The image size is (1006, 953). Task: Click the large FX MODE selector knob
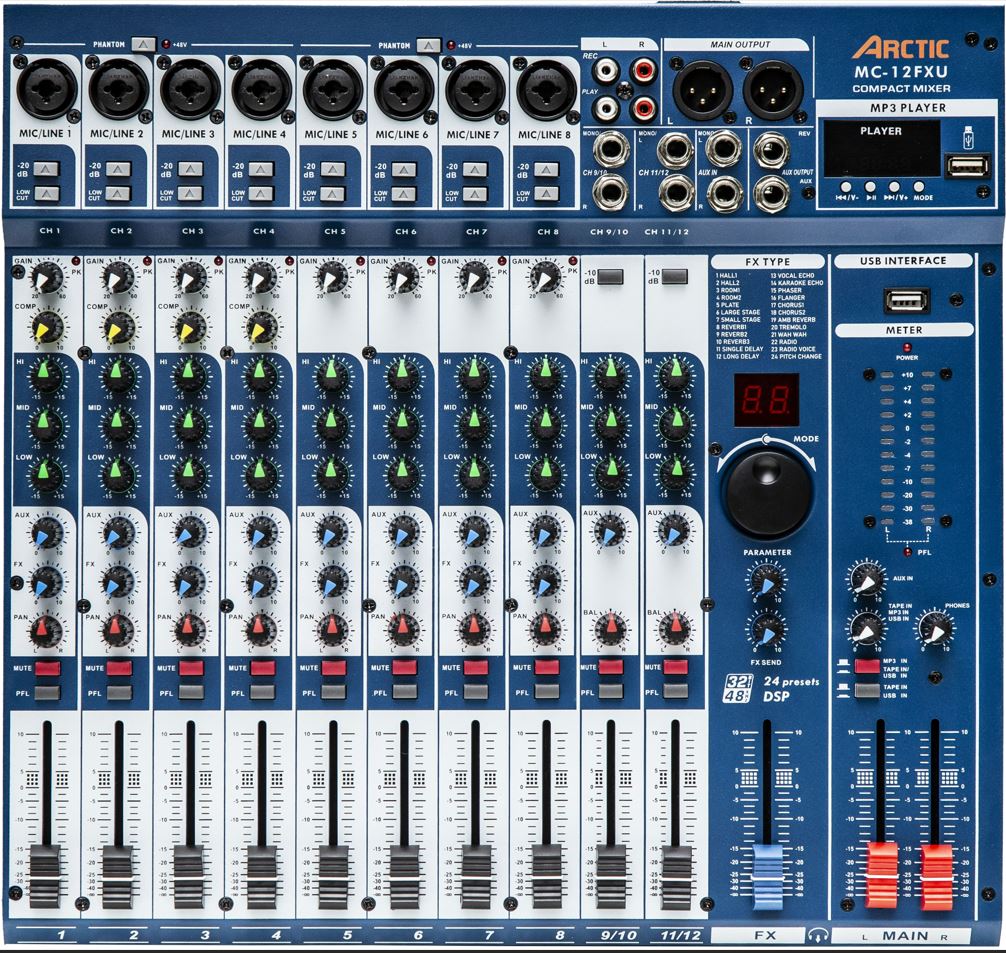click(765, 482)
